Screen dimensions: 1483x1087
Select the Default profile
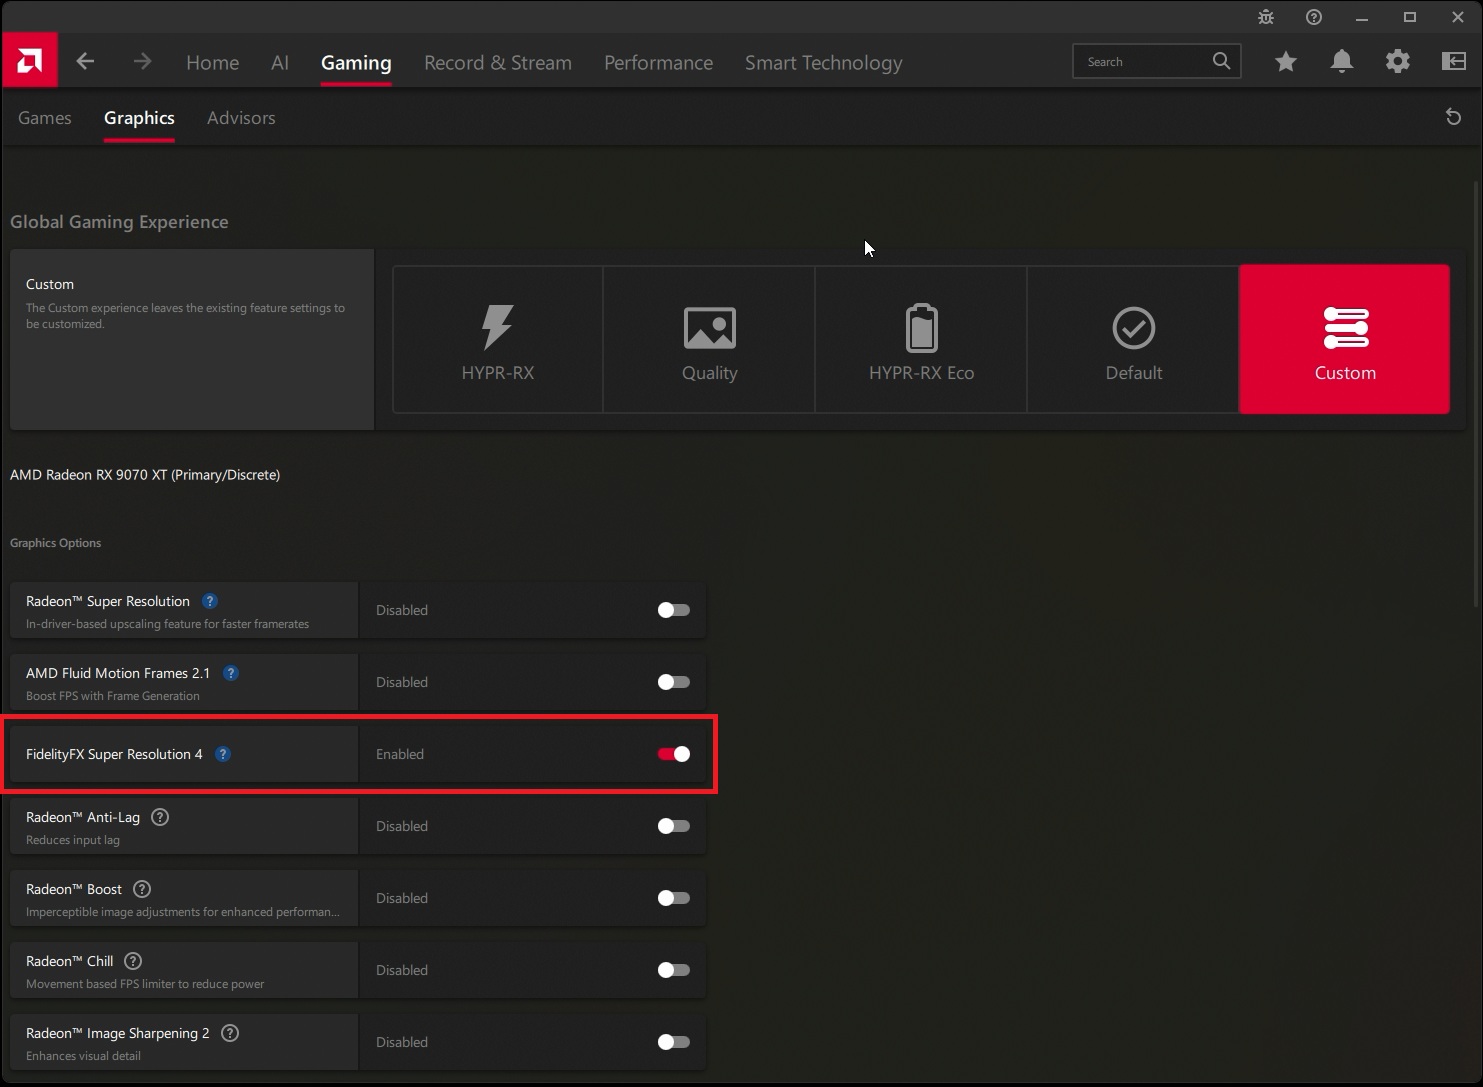pyautogui.click(x=1133, y=339)
